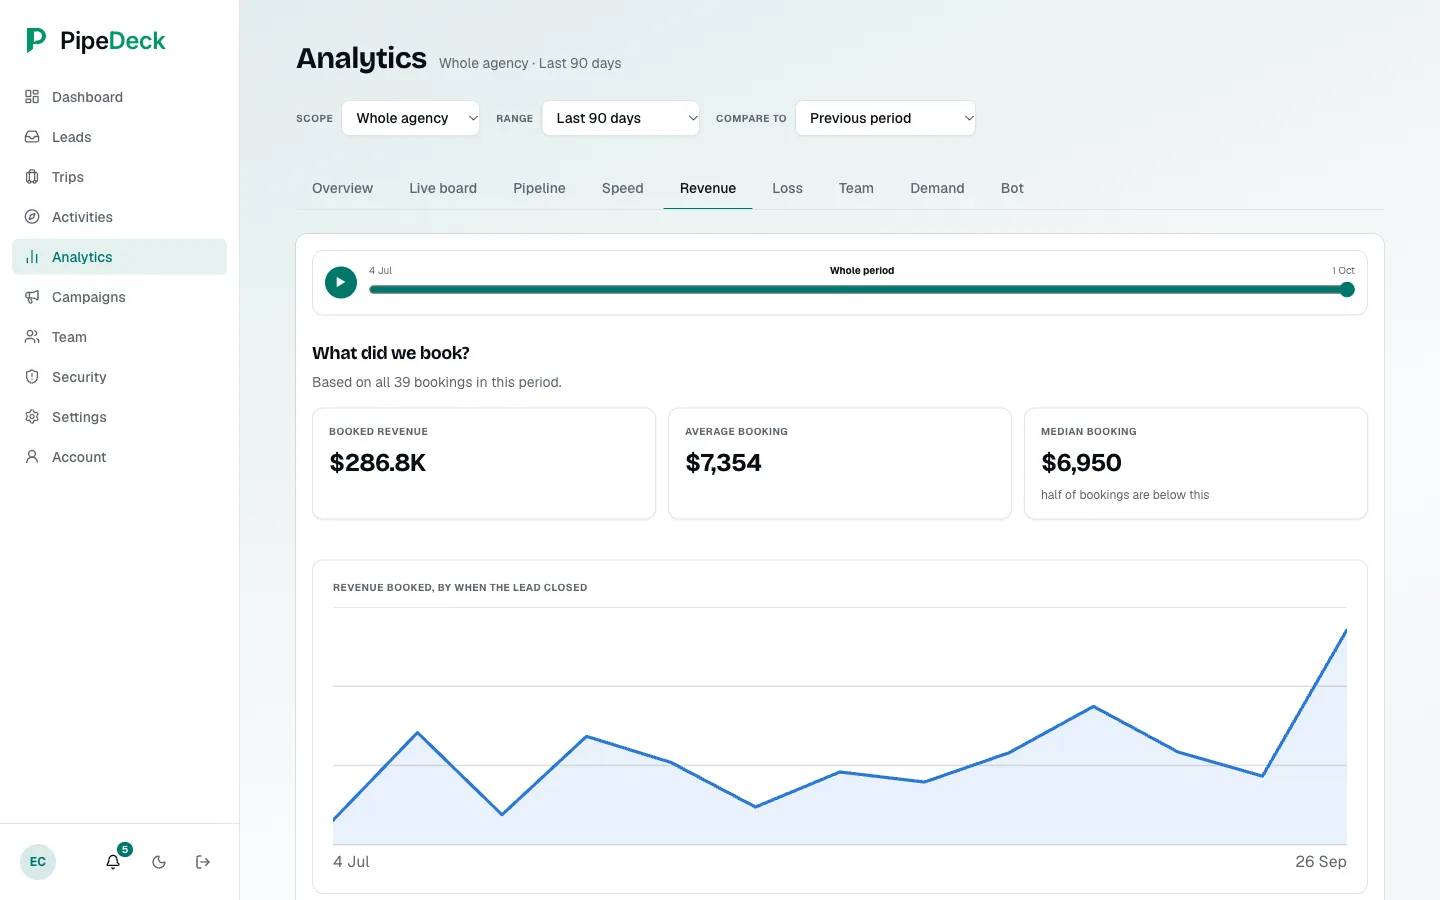Click "Based on all 39 bookings" text
The image size is (1440, 900).
pyautogui.click(x=437, y=382)
